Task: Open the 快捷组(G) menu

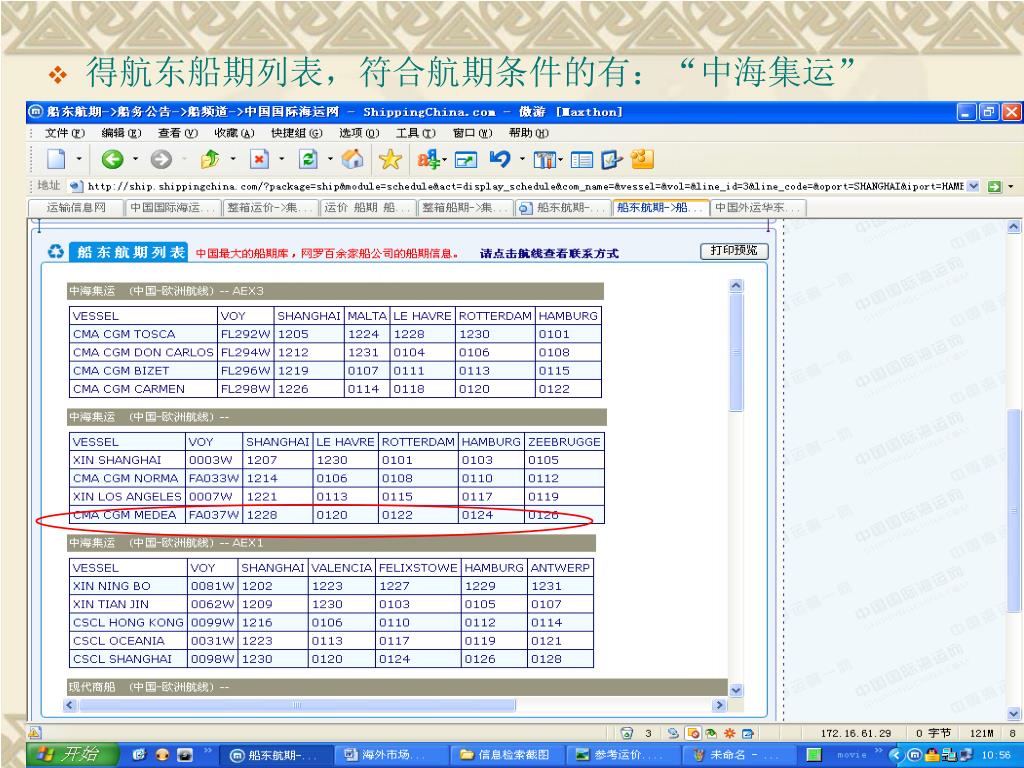Action: [296, 133]
